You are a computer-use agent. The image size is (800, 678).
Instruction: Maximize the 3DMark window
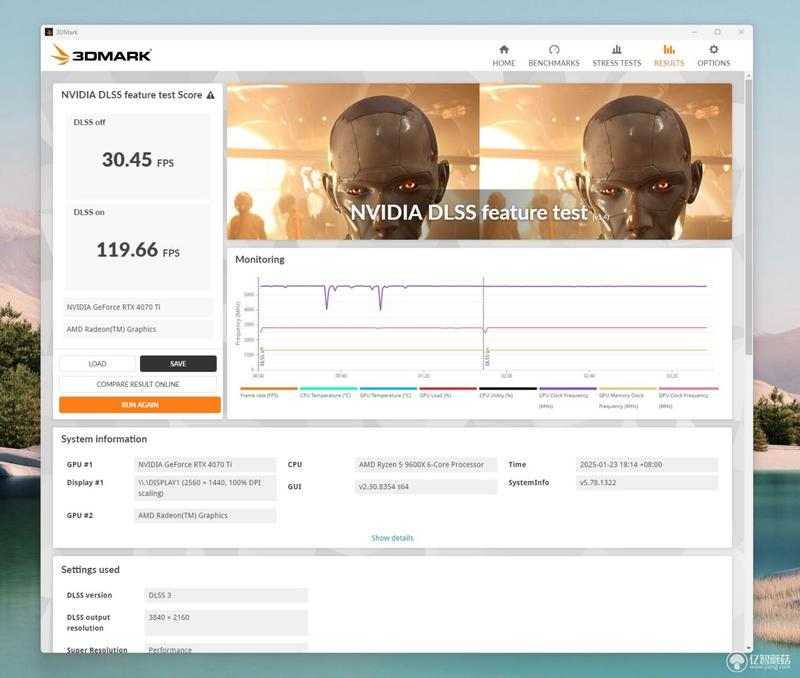point(717,32)
